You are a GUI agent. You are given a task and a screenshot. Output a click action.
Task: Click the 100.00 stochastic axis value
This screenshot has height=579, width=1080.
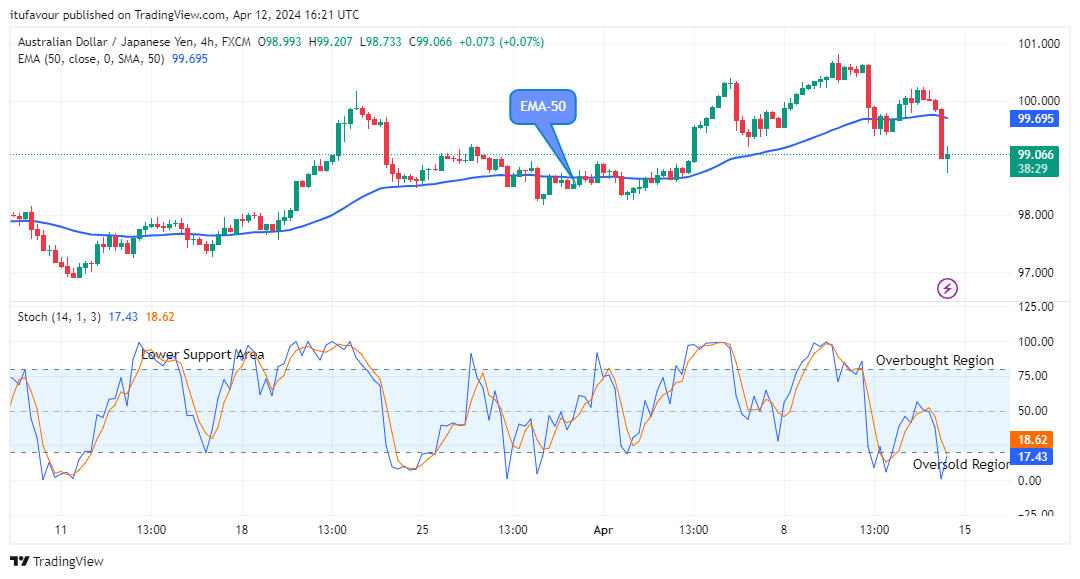pos(1036,341)
